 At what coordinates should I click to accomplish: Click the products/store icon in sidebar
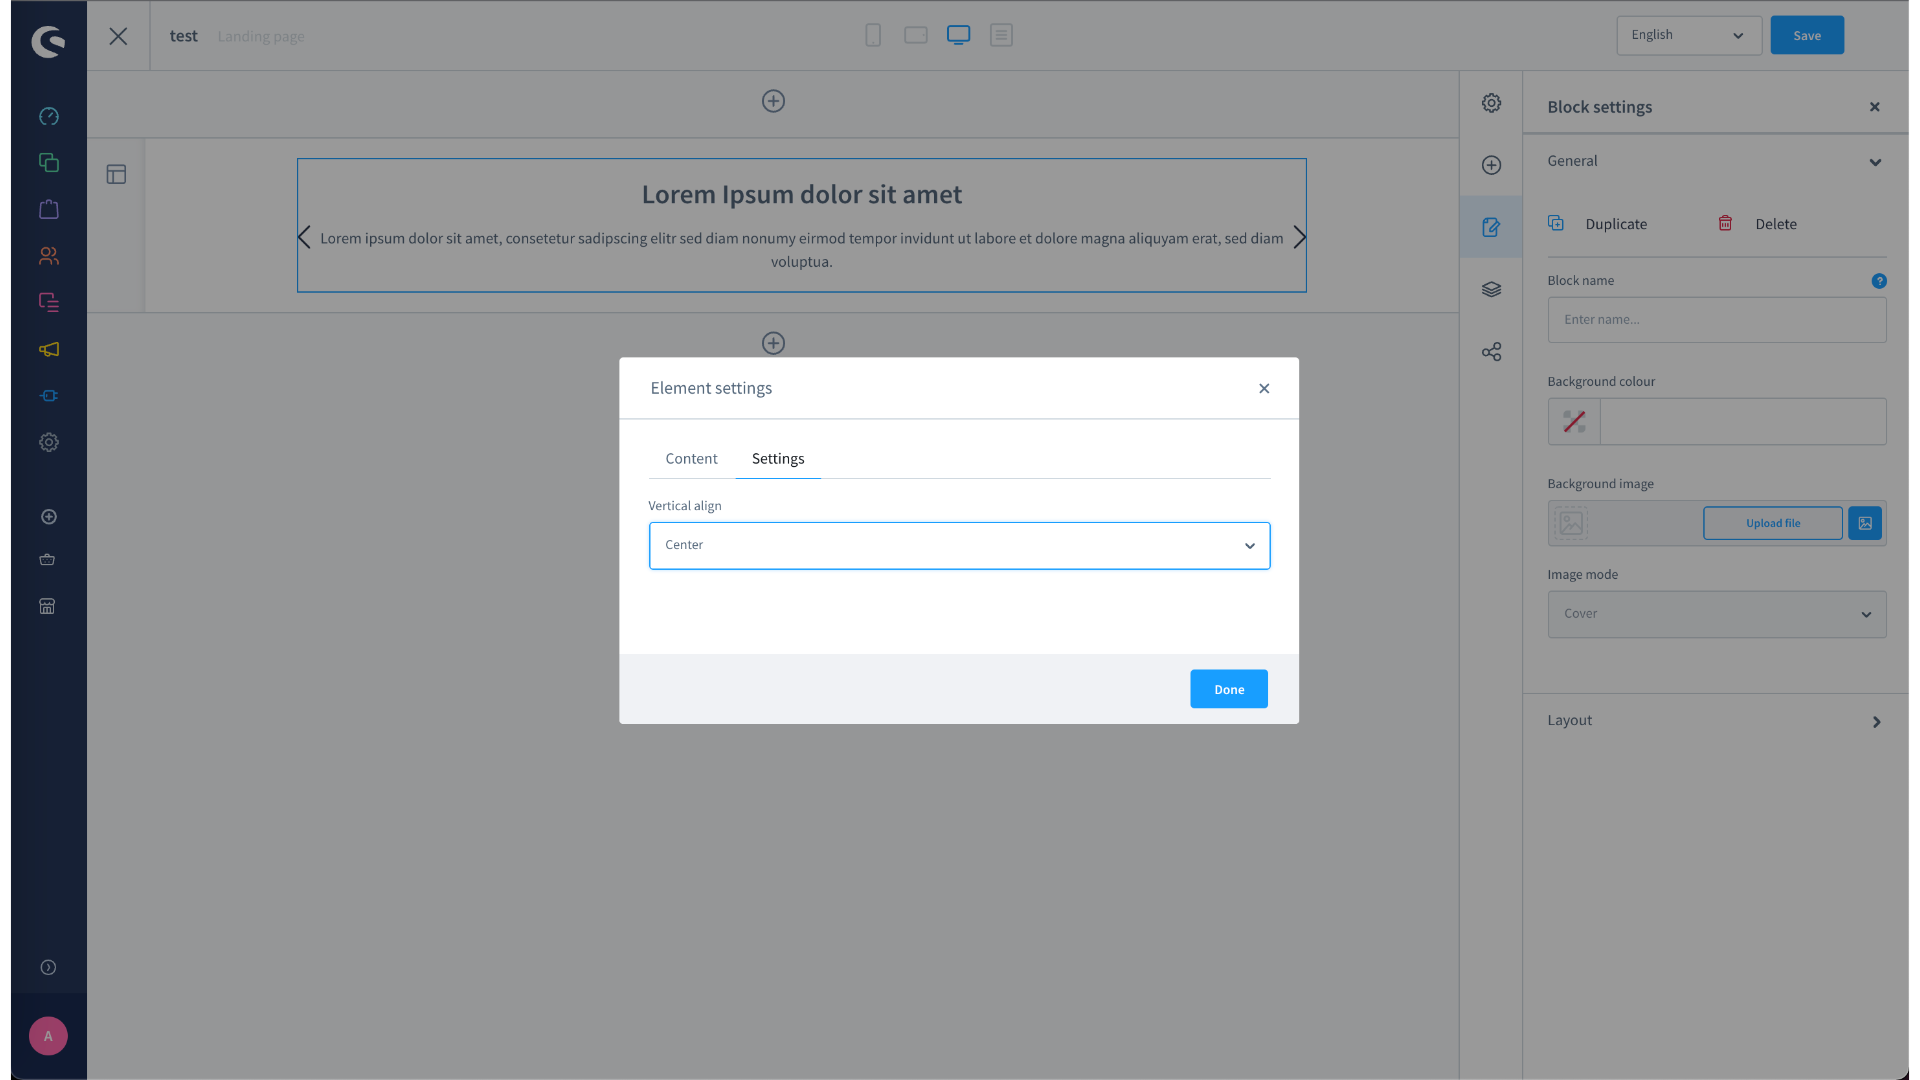pos(49,208)
